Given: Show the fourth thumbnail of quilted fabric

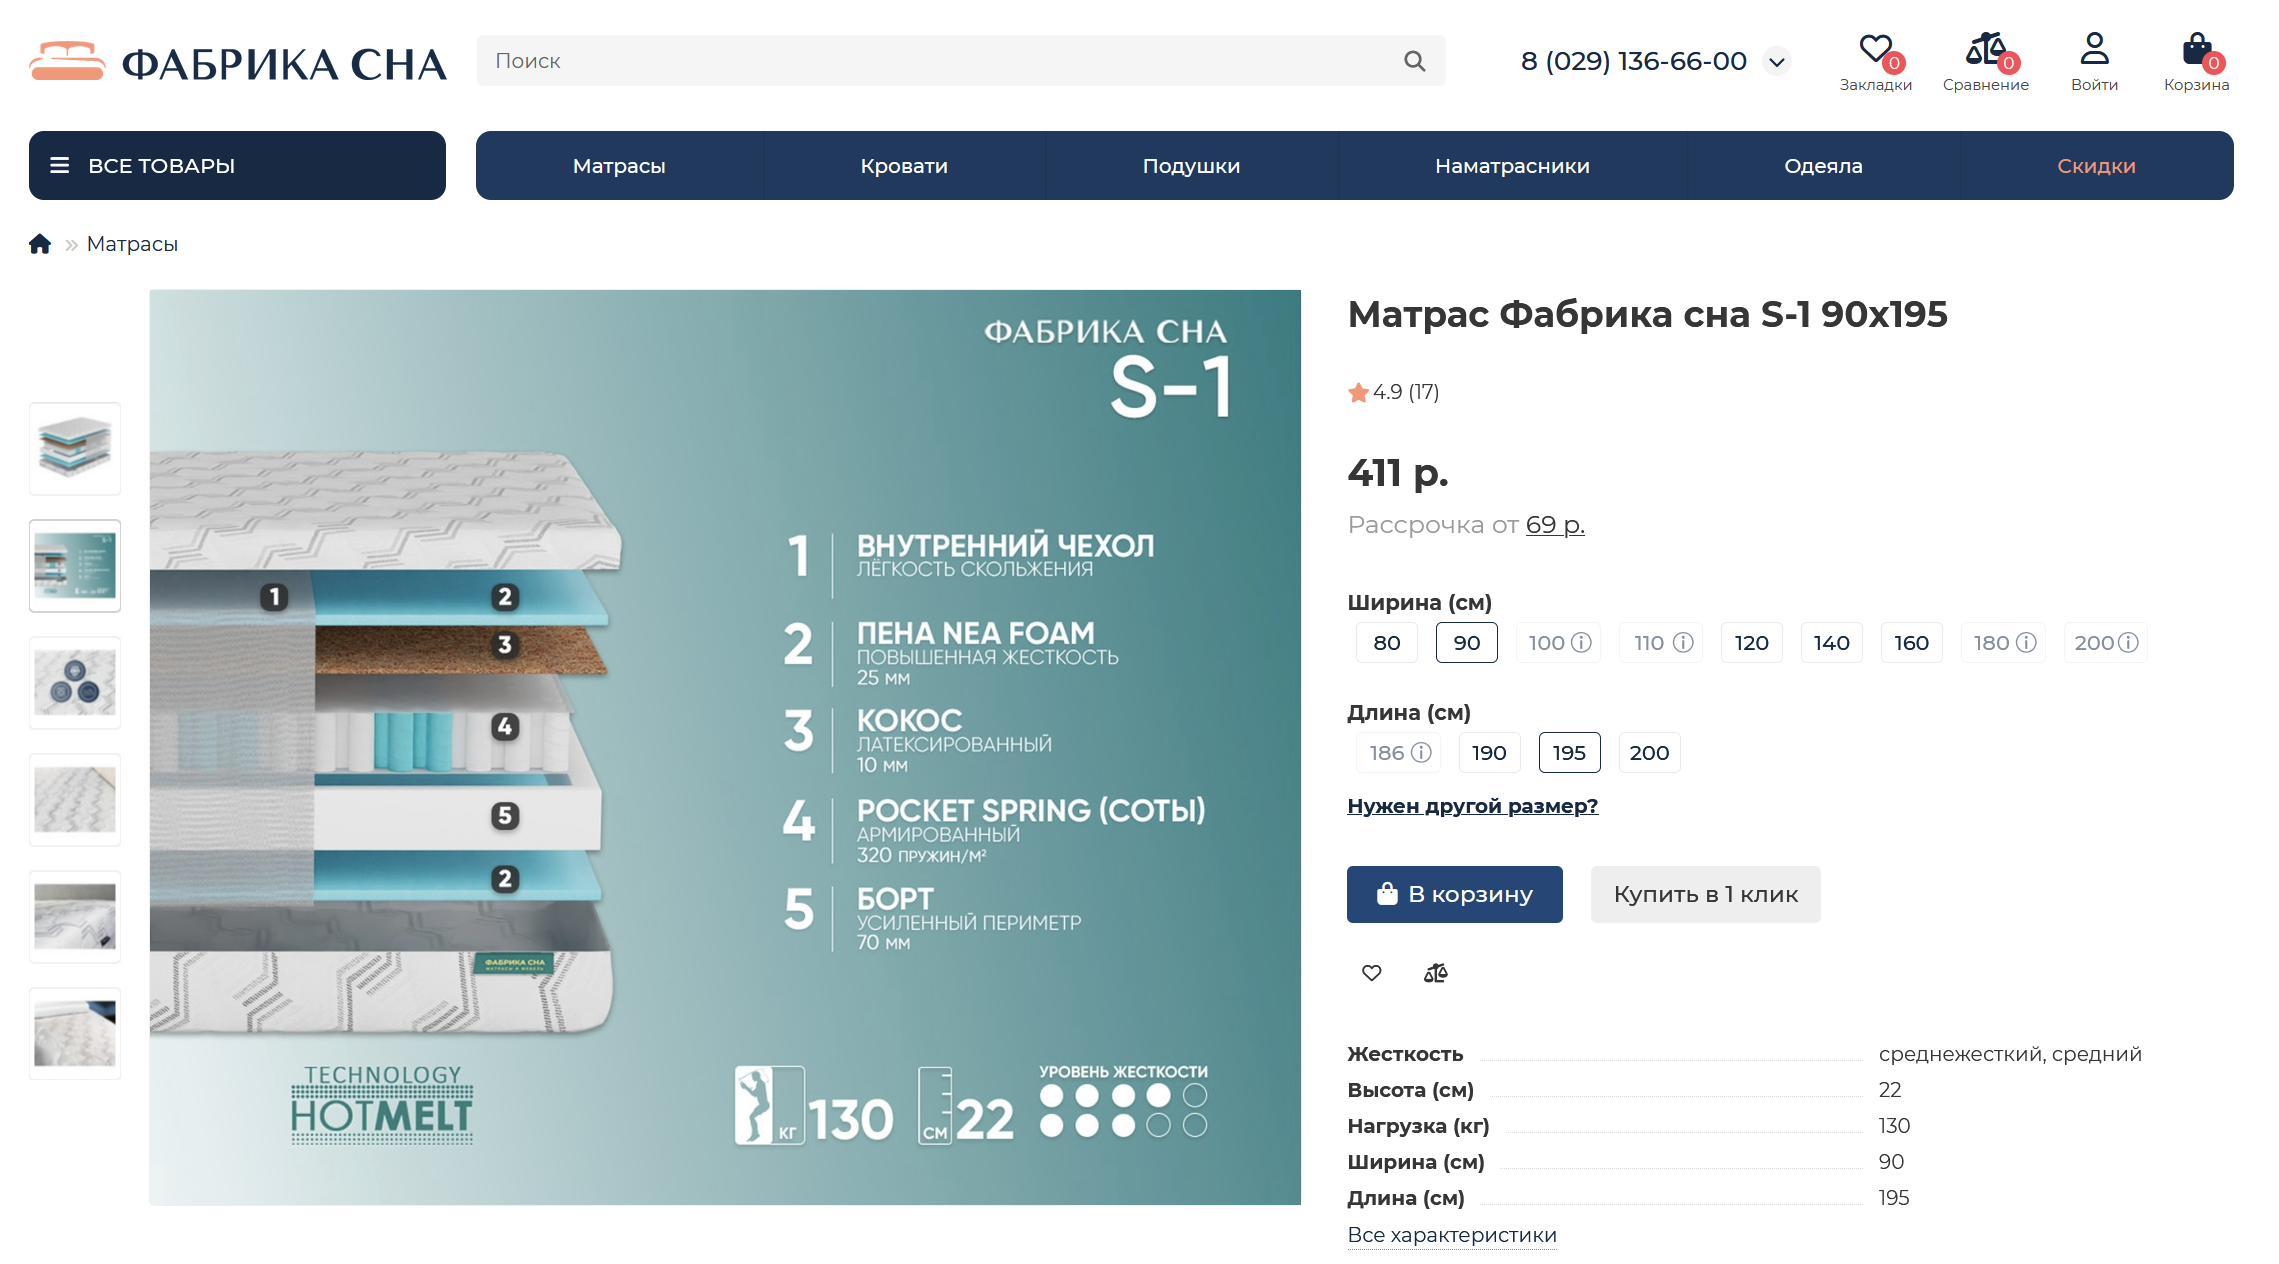Looking at the screenshot, I should 75,800.
